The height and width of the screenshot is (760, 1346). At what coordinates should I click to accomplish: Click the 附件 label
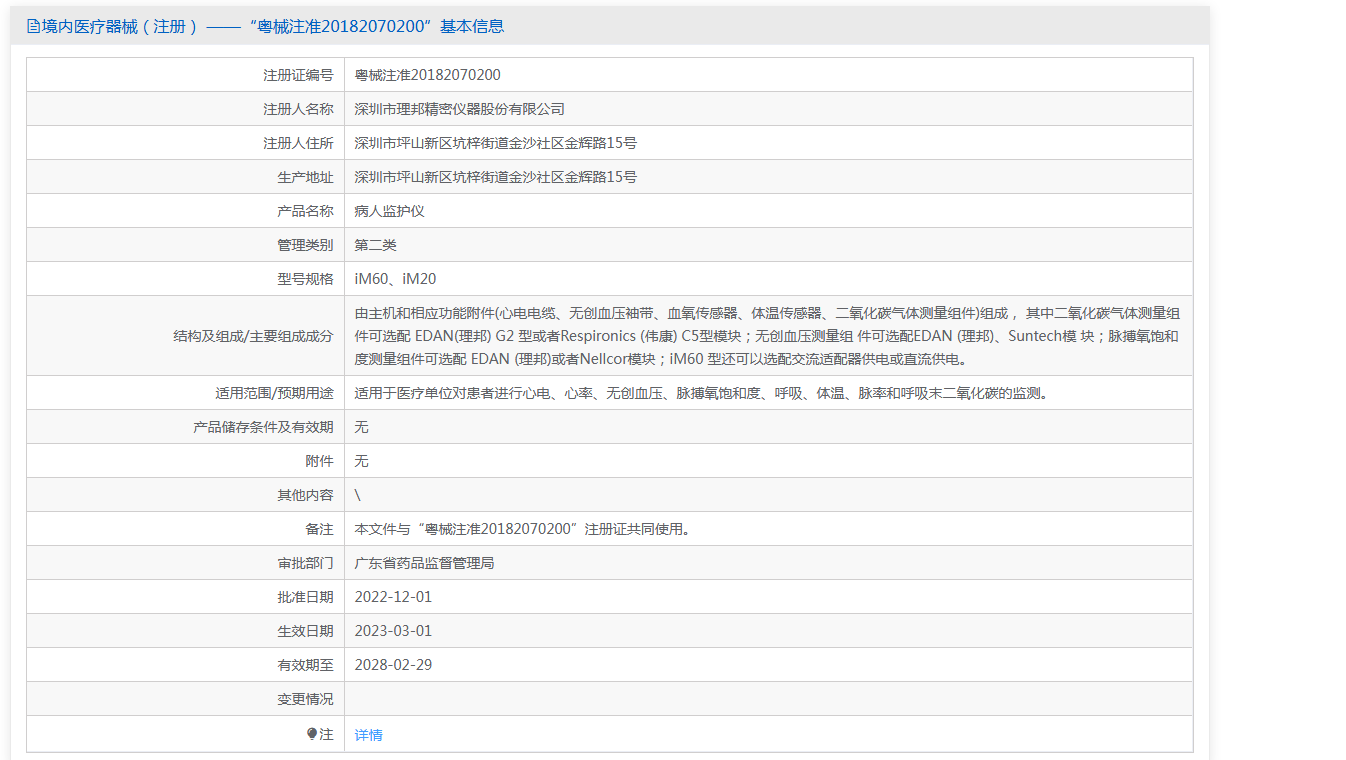319,461
